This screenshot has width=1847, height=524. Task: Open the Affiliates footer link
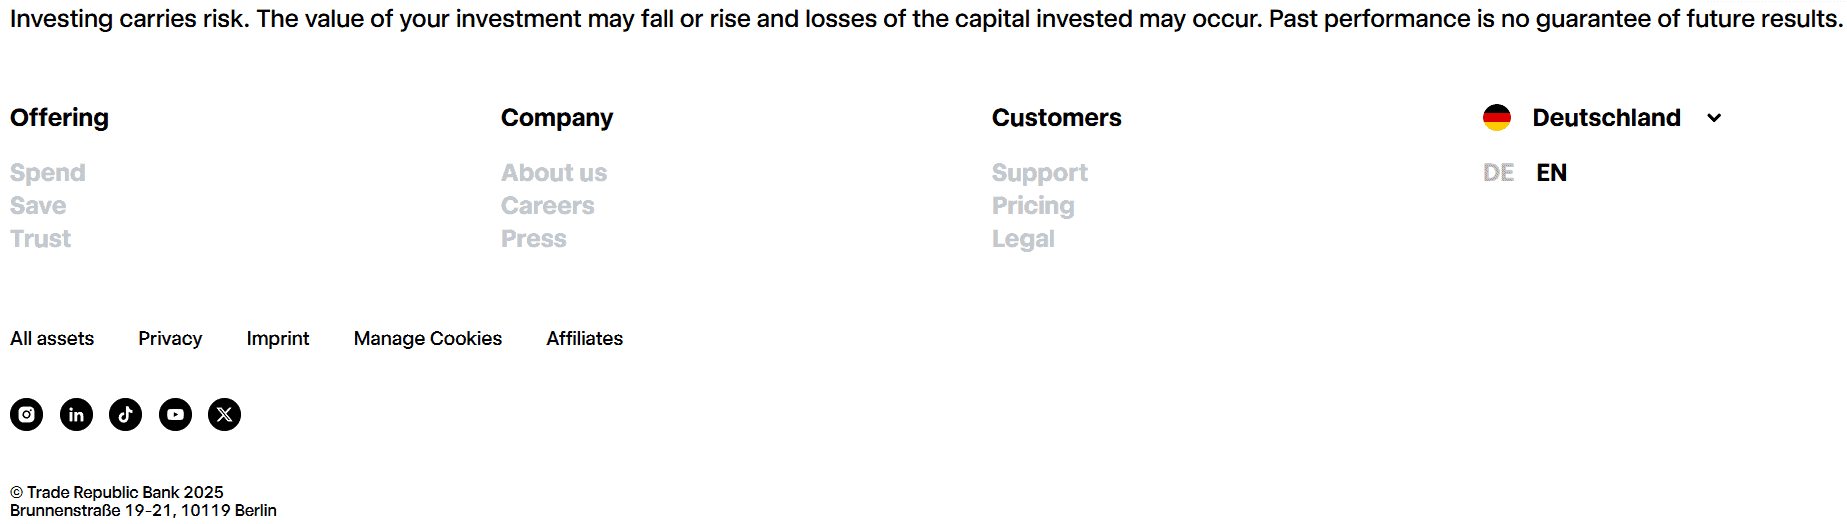(x=584, y=339)
